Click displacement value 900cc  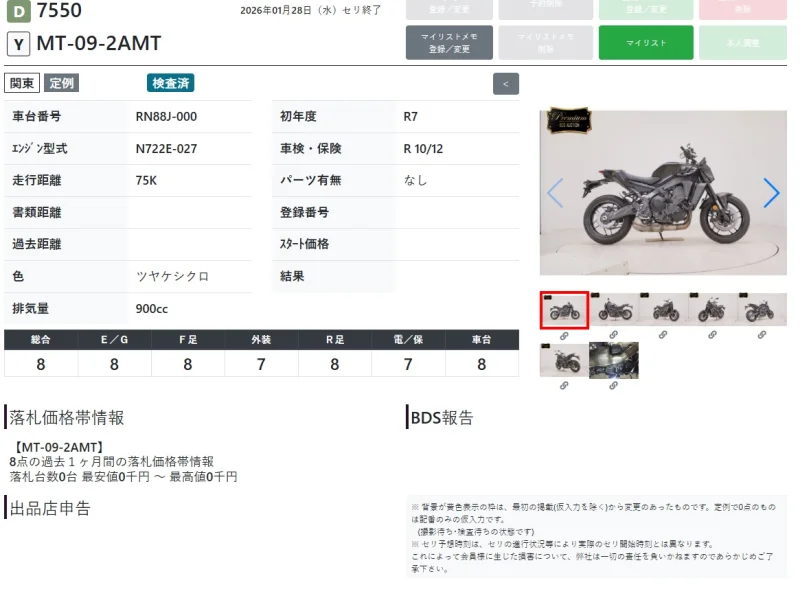(152, 309)
